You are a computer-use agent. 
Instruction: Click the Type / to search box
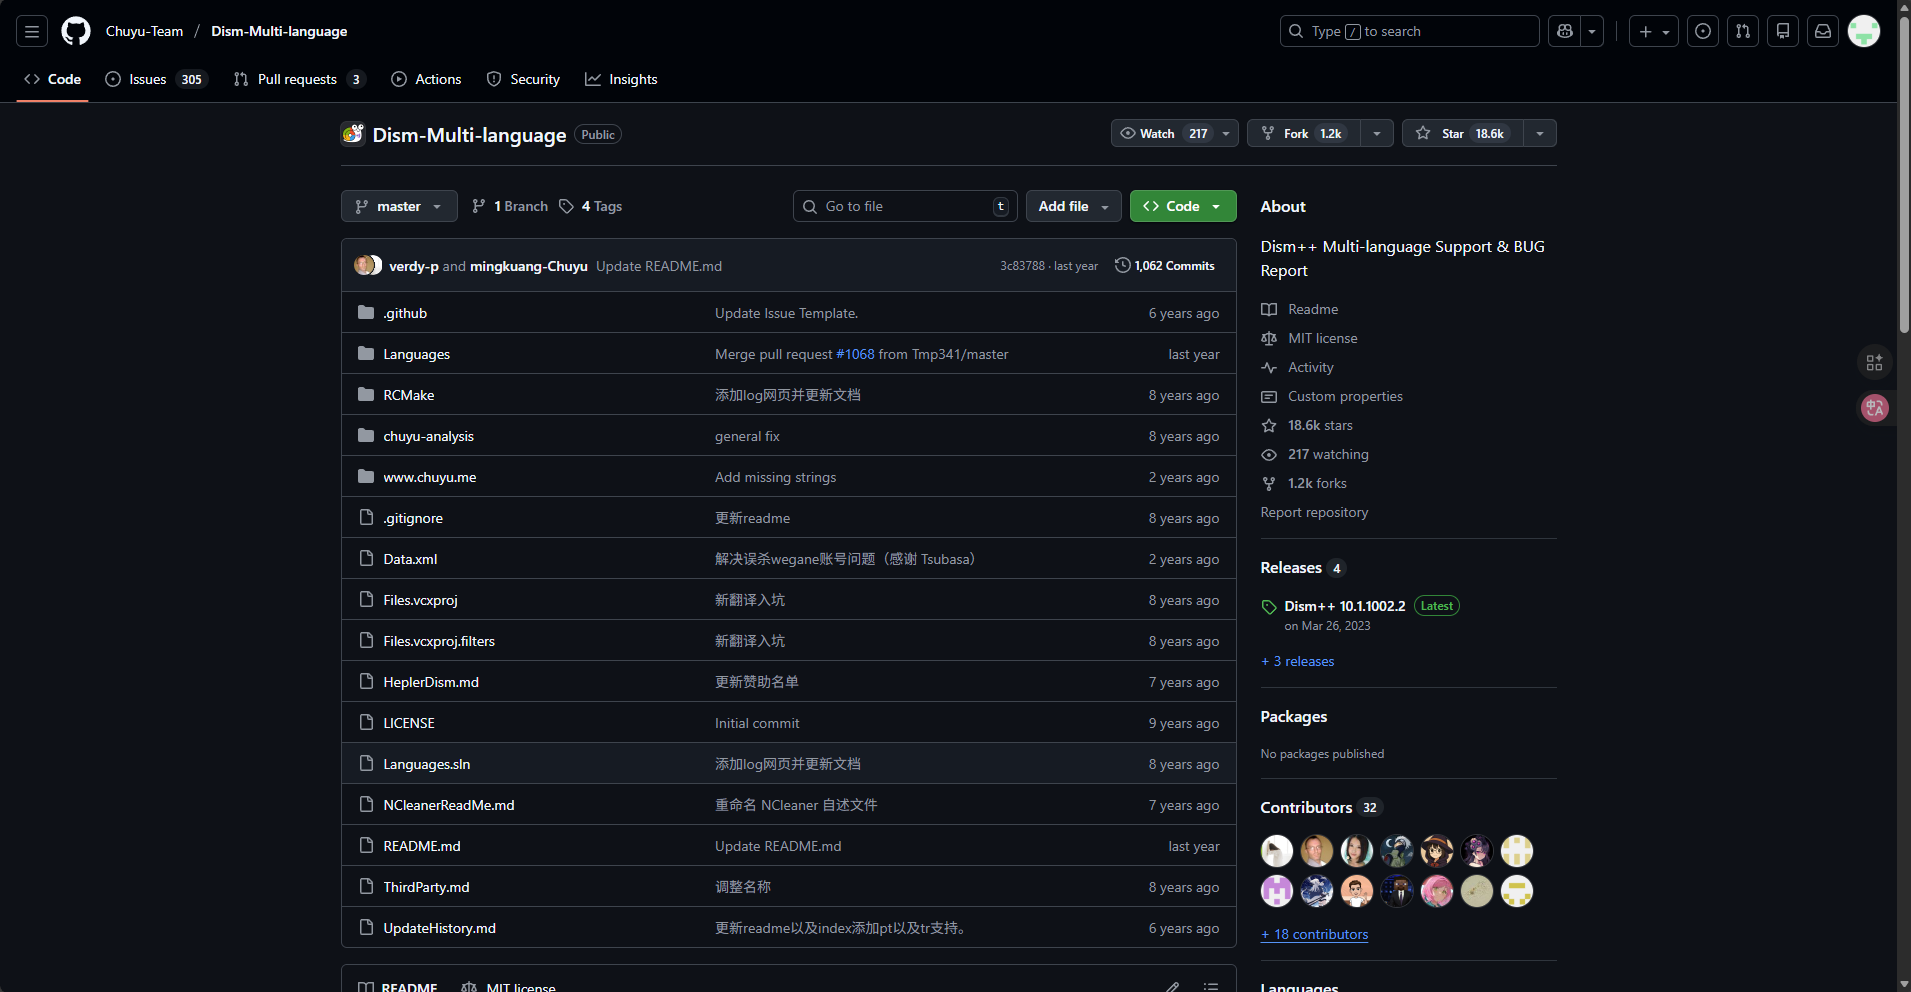1410,31
